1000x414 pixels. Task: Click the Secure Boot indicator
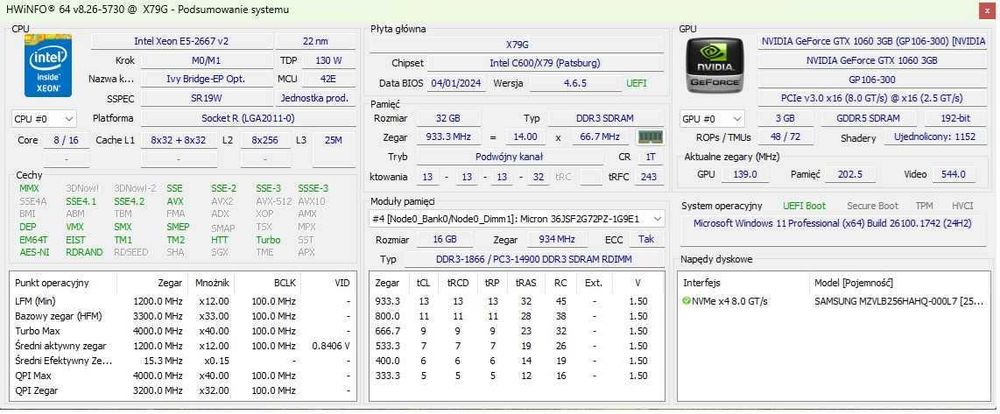click(872, 206)
